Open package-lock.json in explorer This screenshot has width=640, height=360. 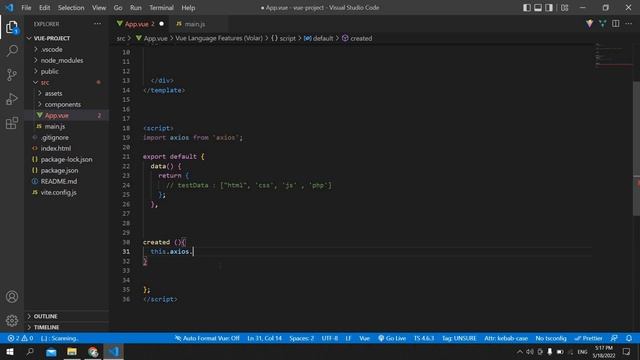click(67, 160)
